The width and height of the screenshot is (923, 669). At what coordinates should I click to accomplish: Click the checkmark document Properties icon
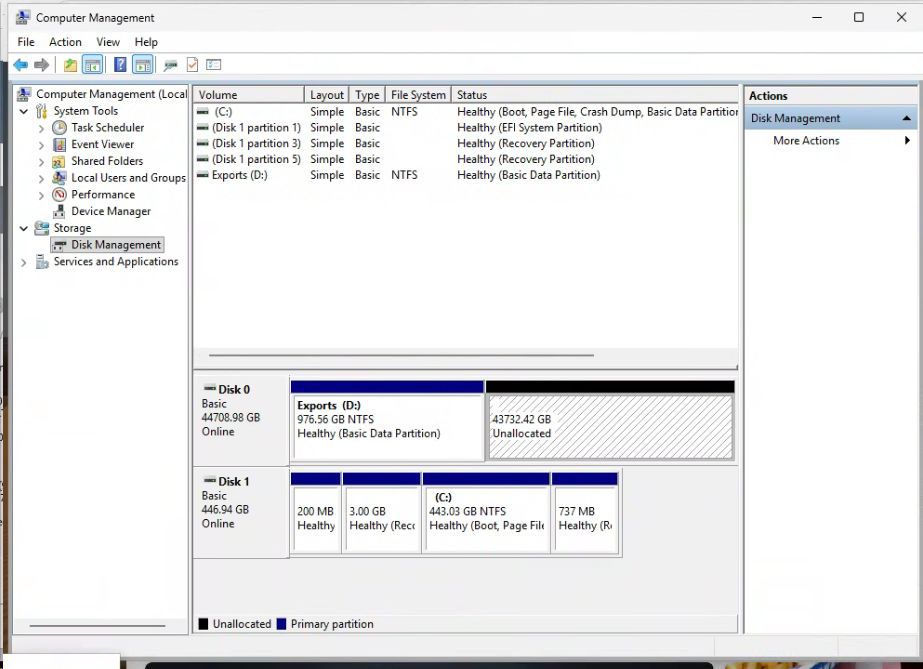tap(192, 65)
